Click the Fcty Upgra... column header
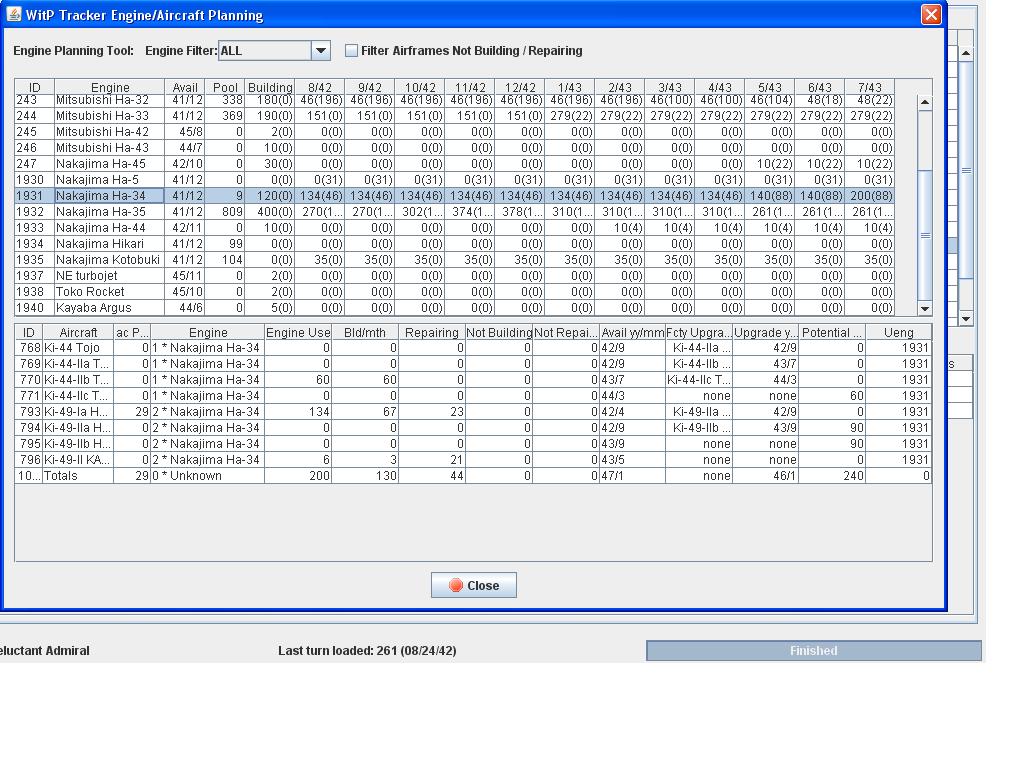This screenshot has height=768, width=1024. coord(699,332)
